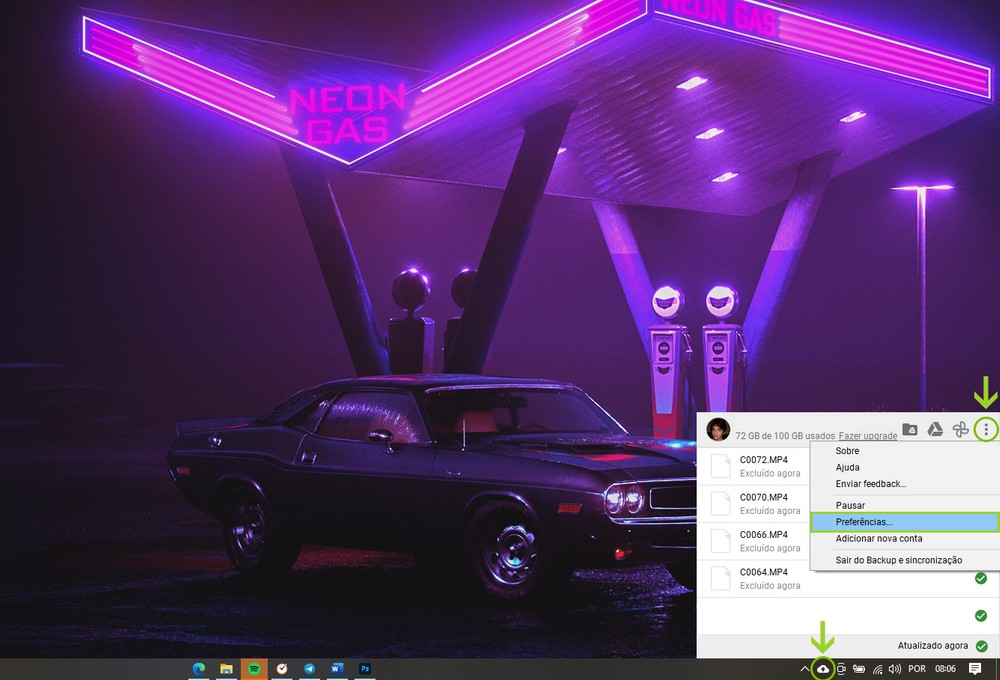Click Adicionar nova conta menu entry
The image size is (1000, 680).
(878, 539)
